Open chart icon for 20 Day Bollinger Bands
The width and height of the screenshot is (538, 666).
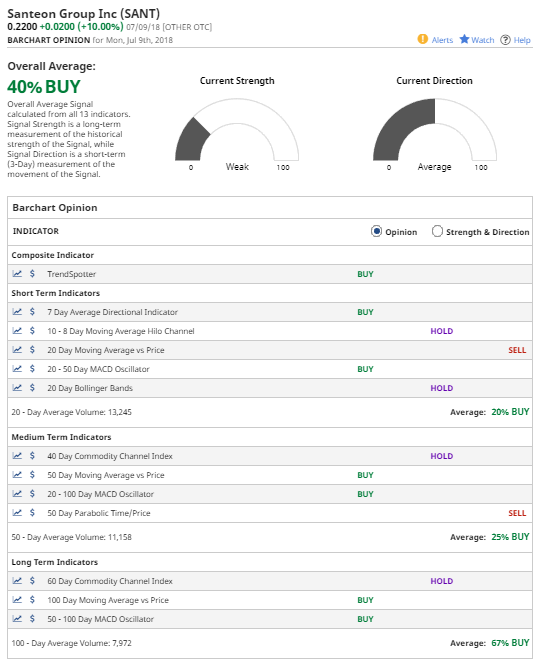tap(17, 388)
